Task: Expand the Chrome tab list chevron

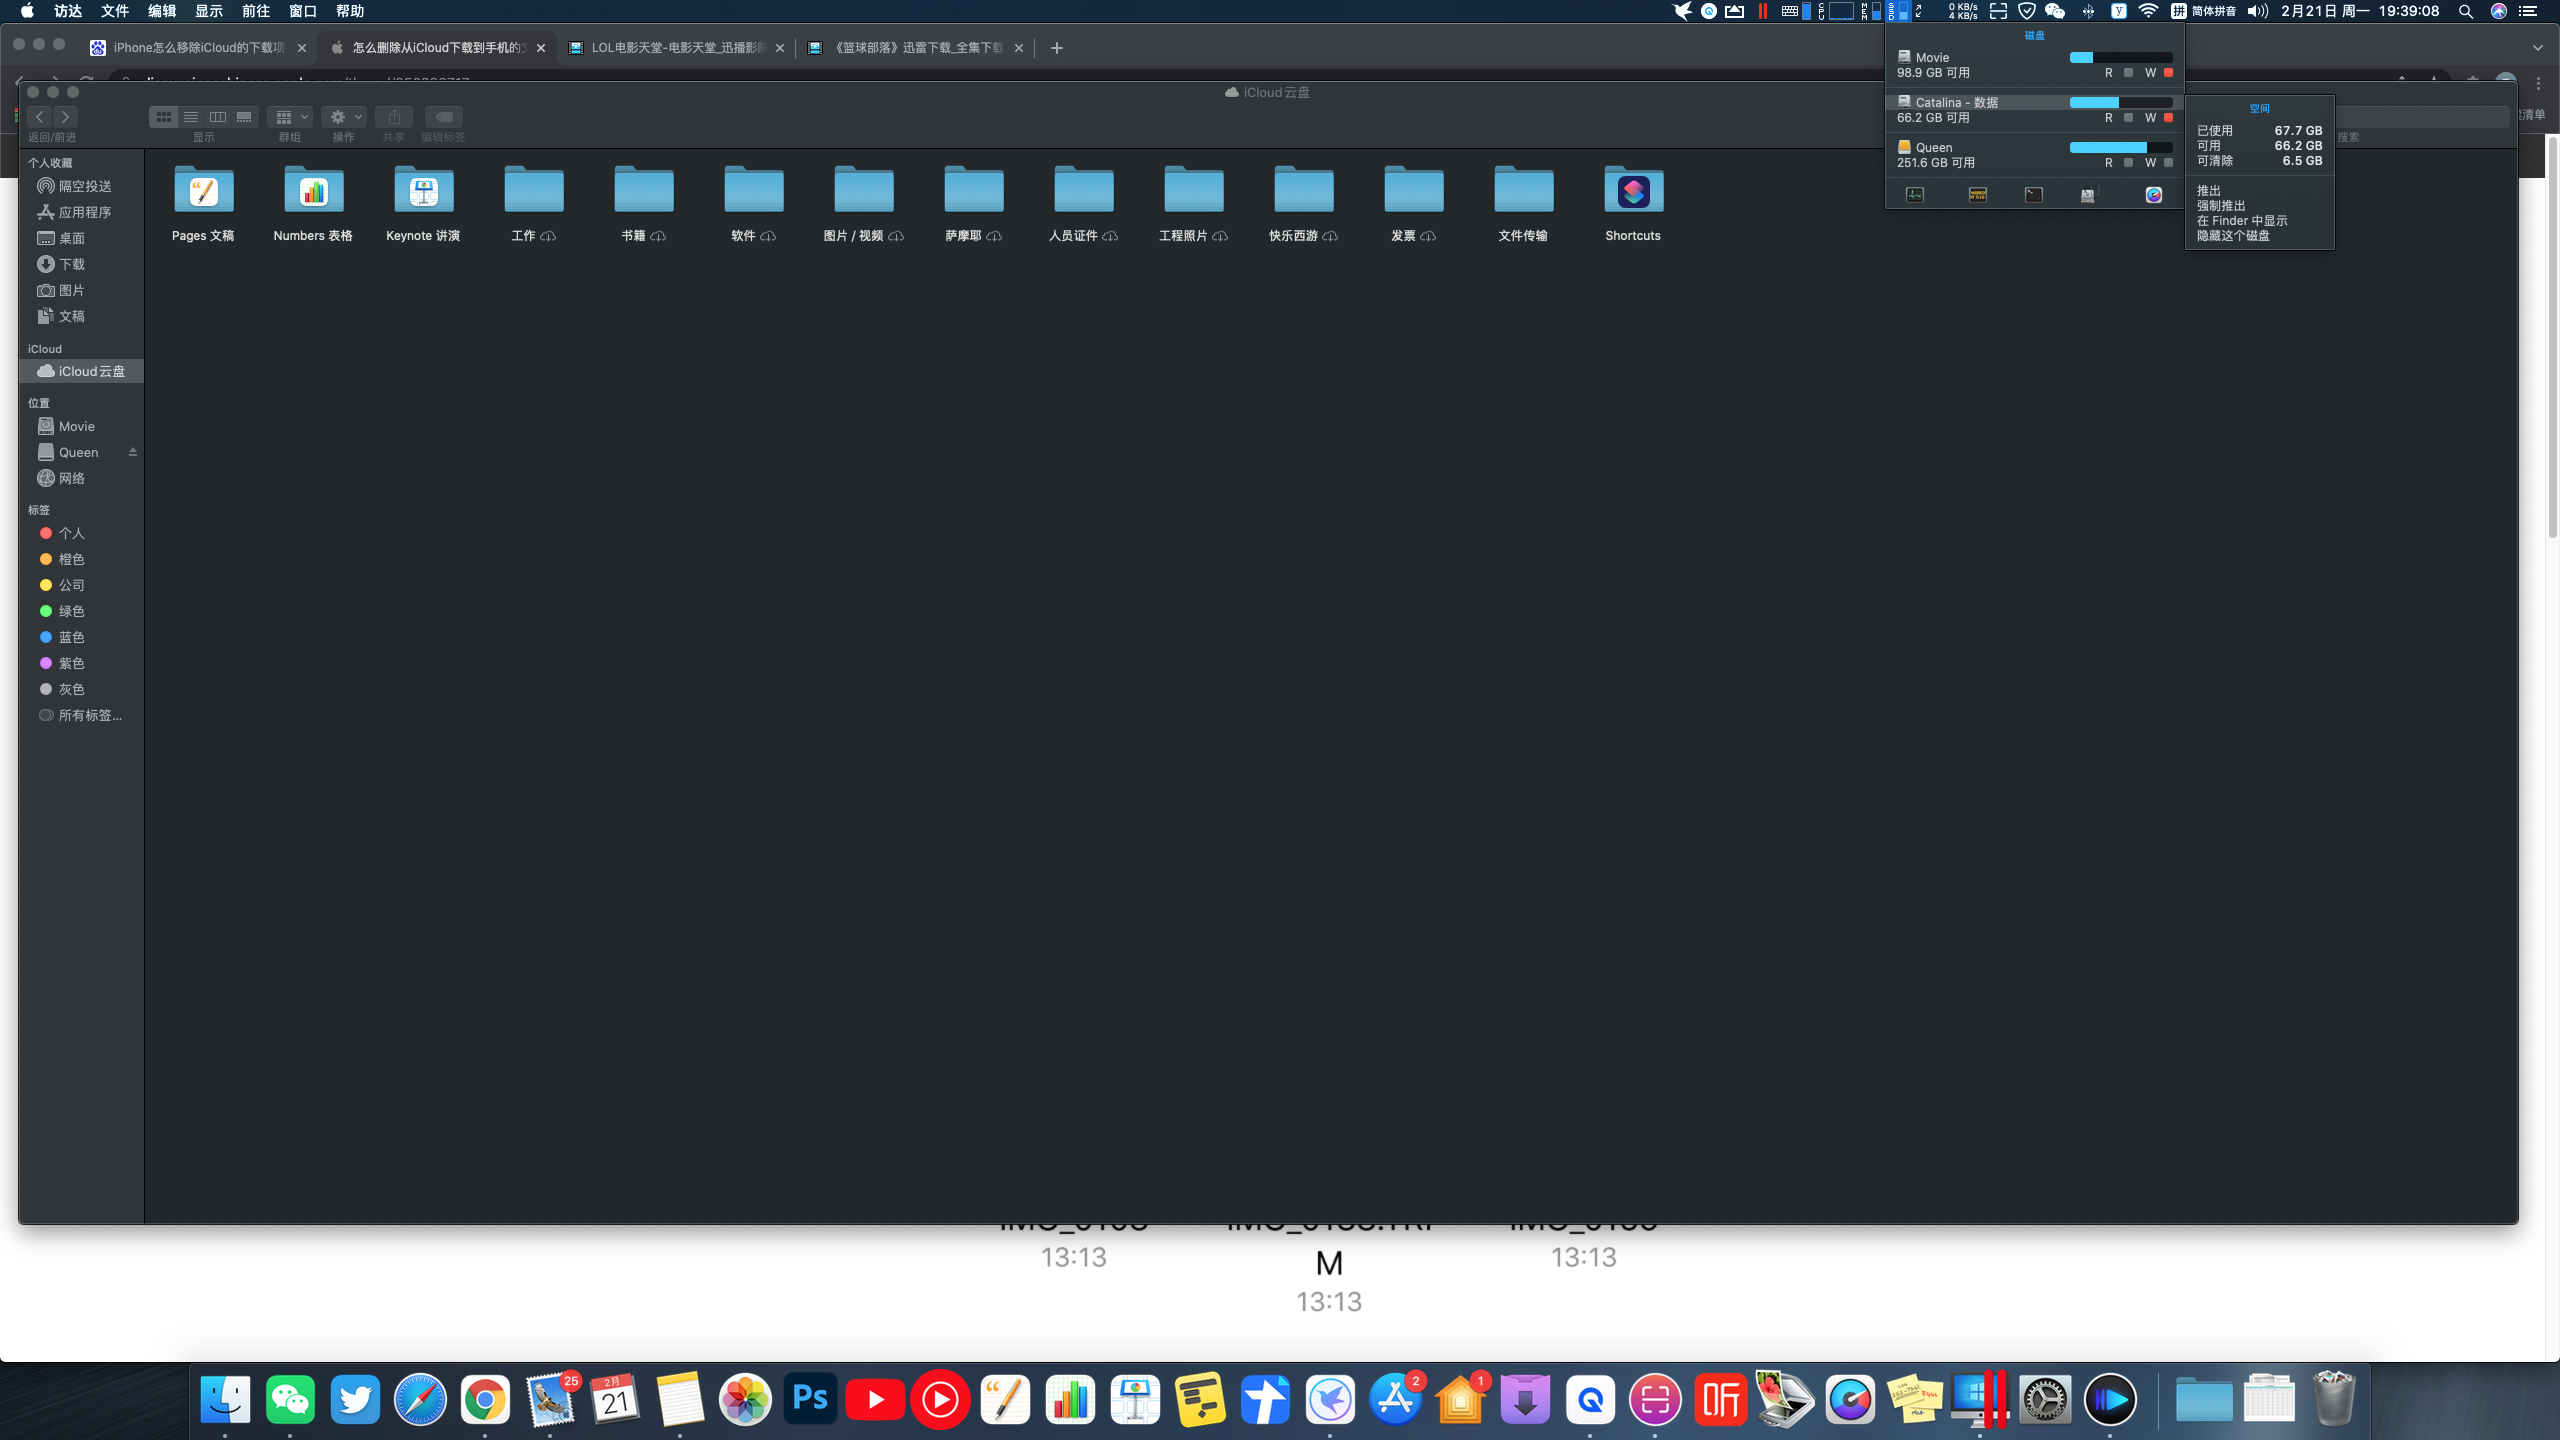Action: [x=2537, y=48]
